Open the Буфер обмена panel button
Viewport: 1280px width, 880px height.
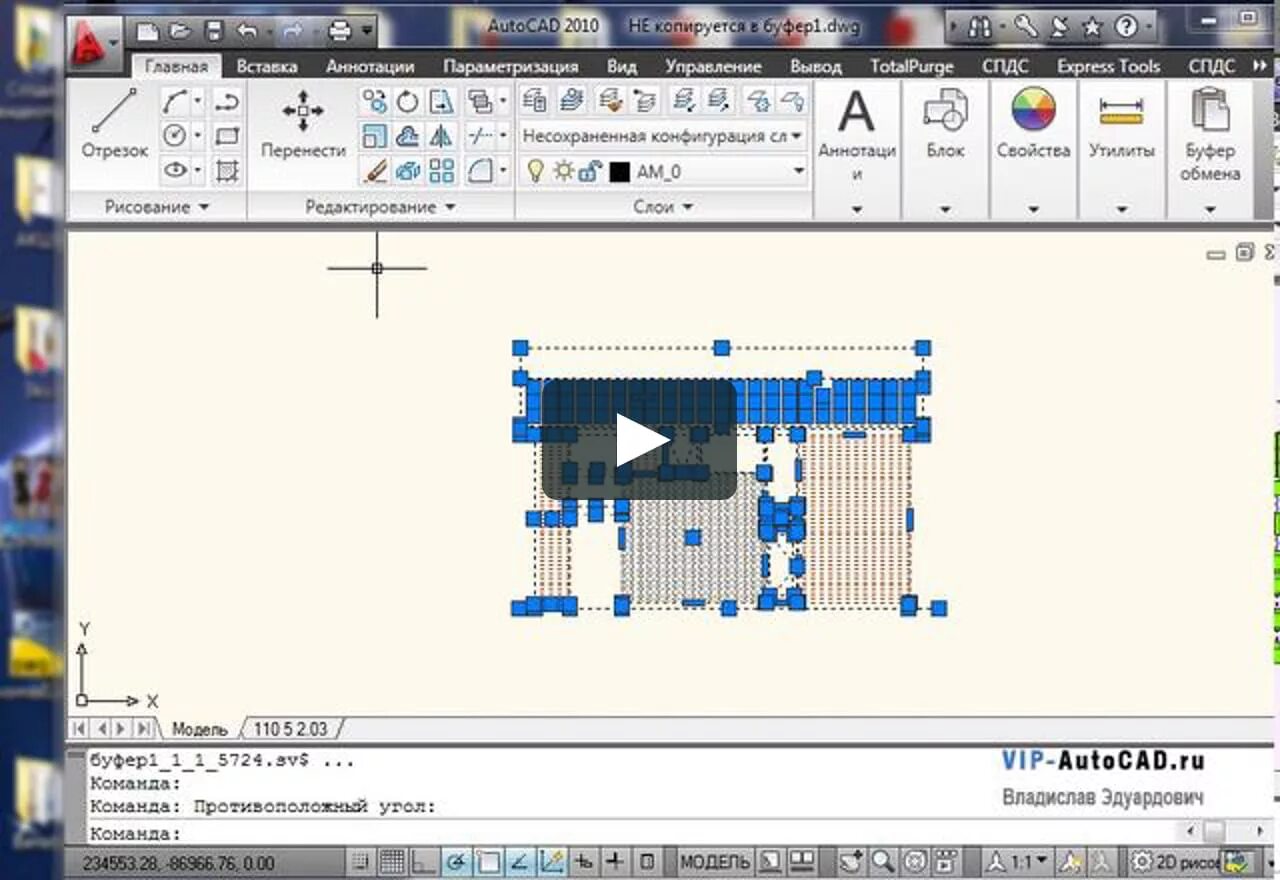click(1210, 150)
